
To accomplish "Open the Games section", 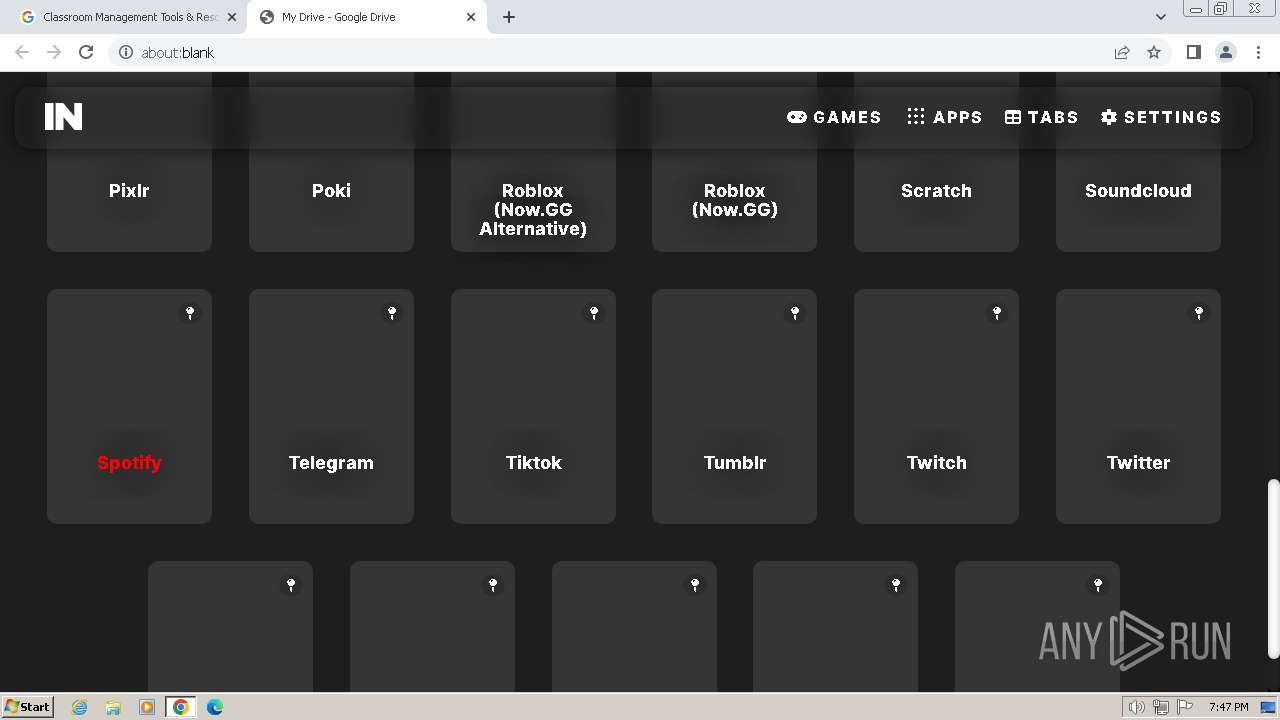I will 834,117.
